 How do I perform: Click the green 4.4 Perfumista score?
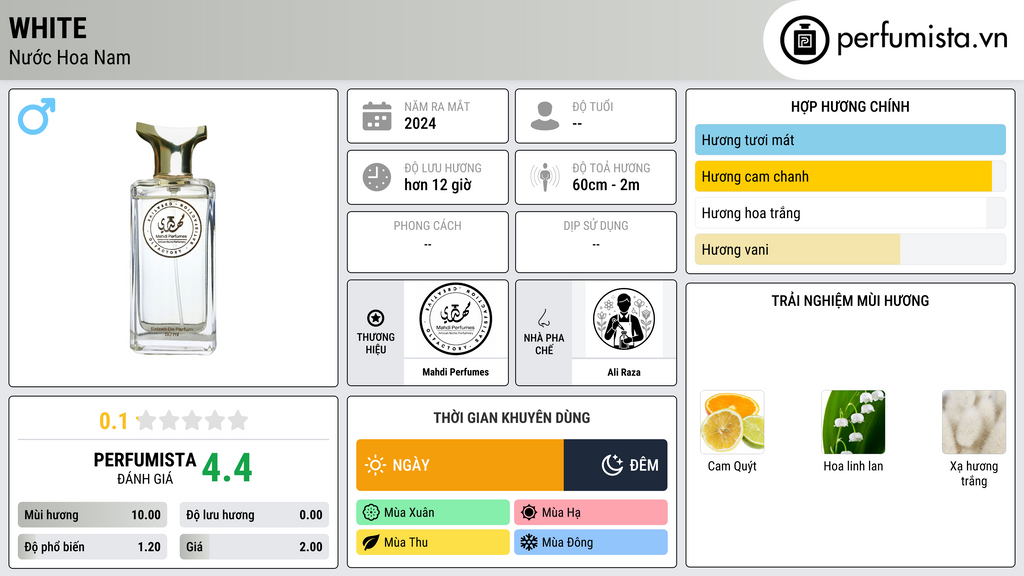click(x=227, y=468)
